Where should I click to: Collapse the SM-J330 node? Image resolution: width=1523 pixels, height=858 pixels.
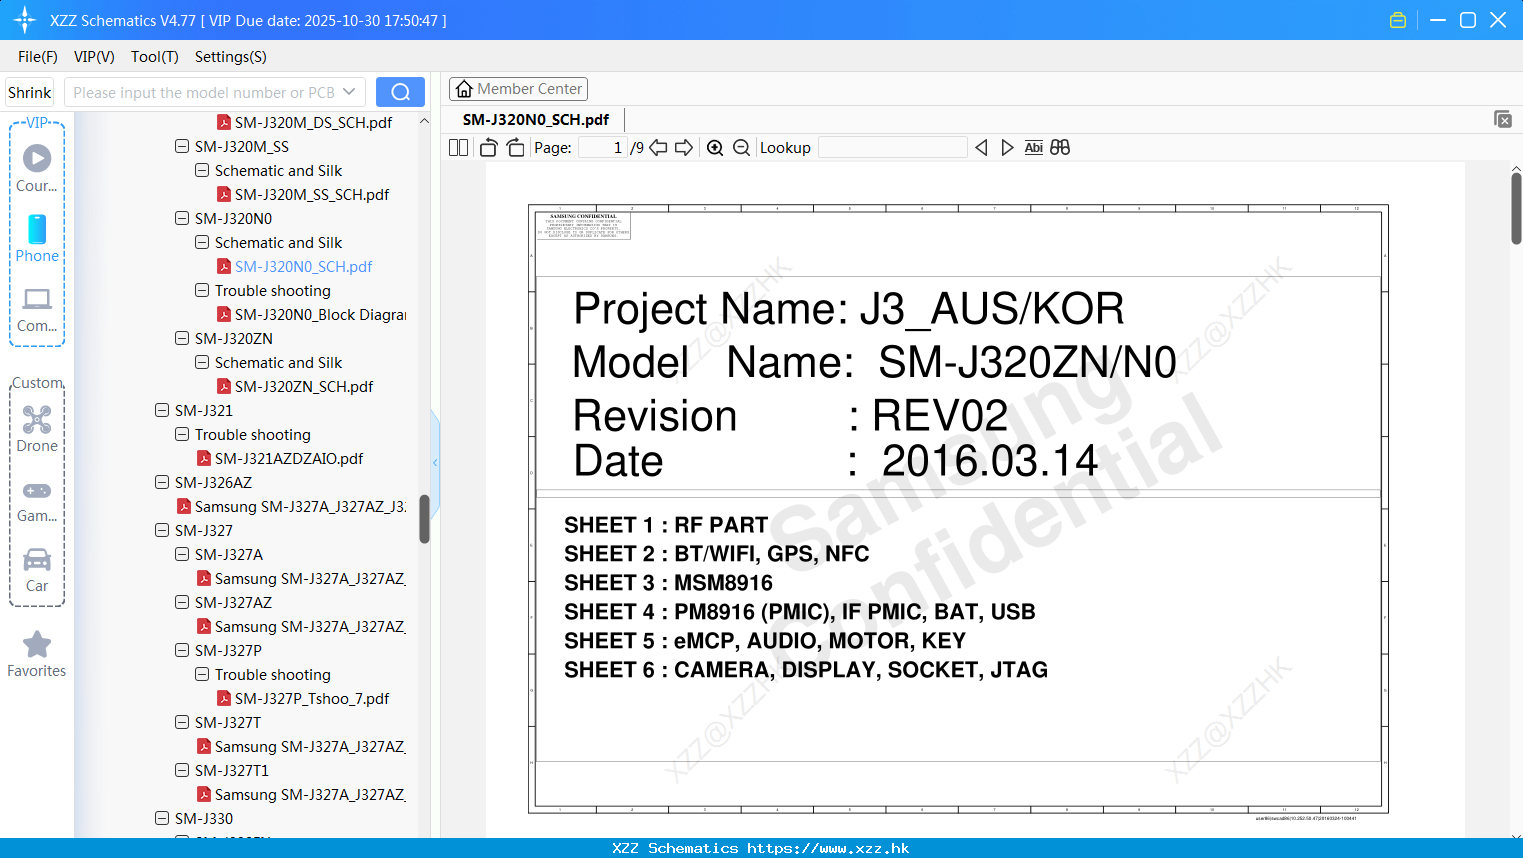(x=162, y=818)
